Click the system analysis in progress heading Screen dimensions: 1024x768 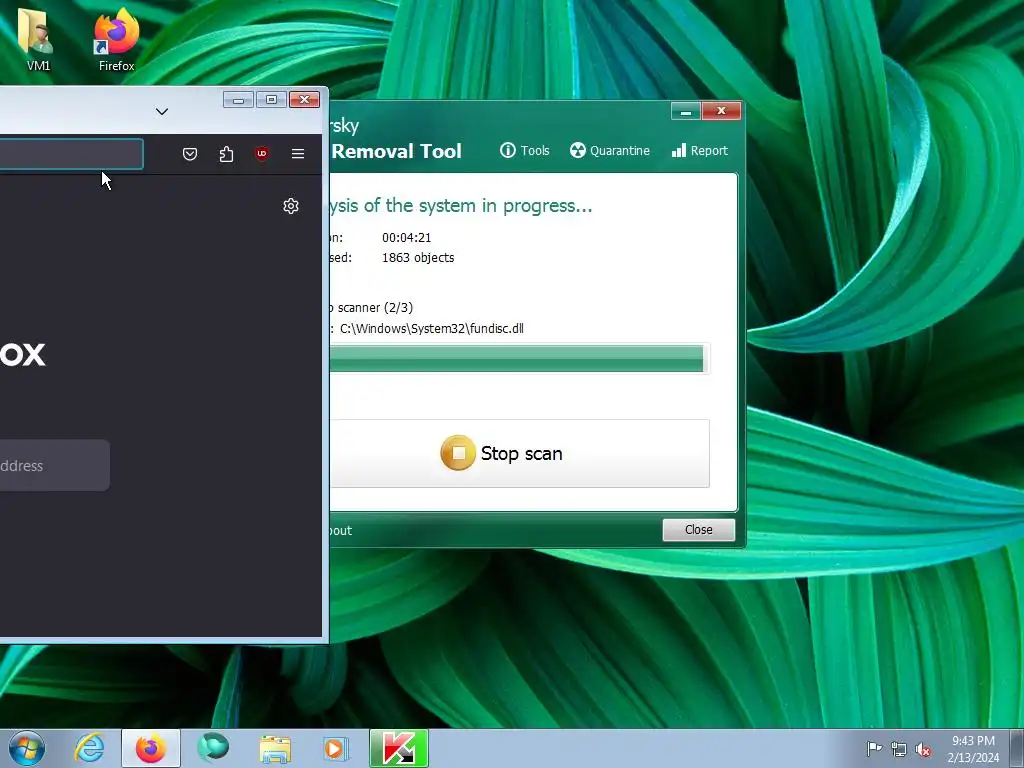(461, 206)
